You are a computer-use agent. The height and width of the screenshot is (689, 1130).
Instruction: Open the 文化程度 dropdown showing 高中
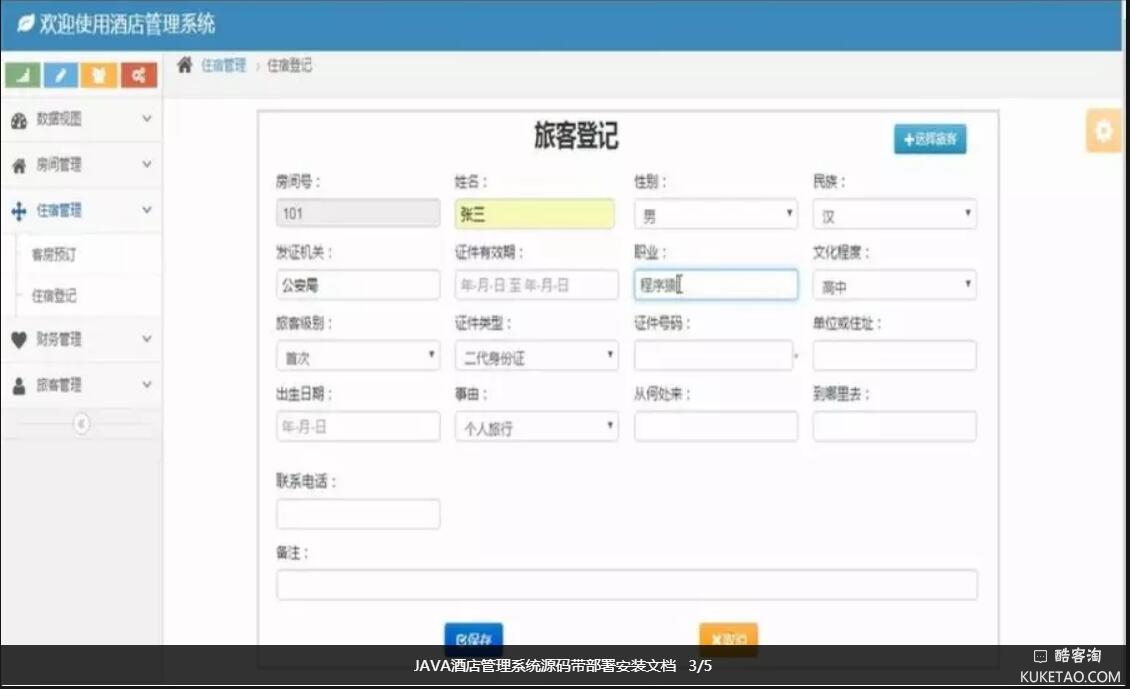pos(894,286)
